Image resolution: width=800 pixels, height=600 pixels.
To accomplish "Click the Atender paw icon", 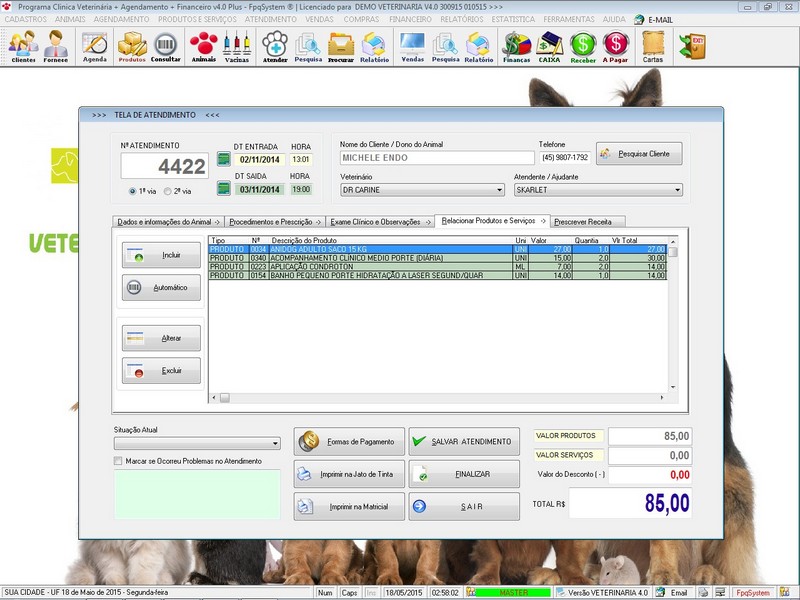I will tap(275, 46).
